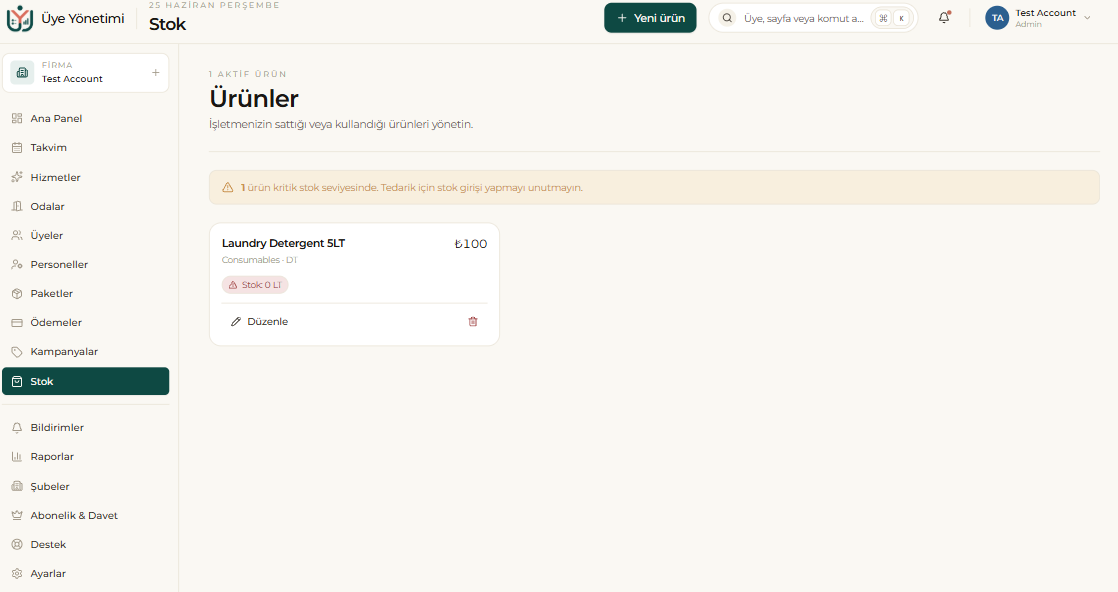Click the Ayarlar gear icon
The height and width of the screenshot is (592, 1118).
[x=17, y=573]
